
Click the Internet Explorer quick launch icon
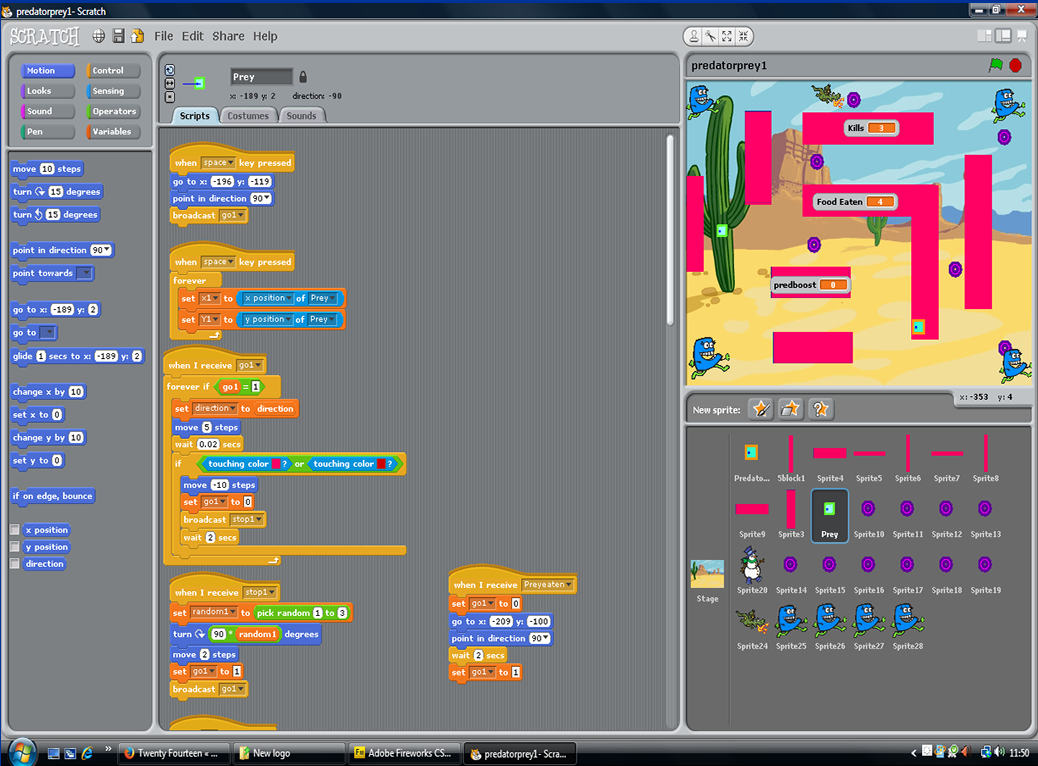click(87, 753)
